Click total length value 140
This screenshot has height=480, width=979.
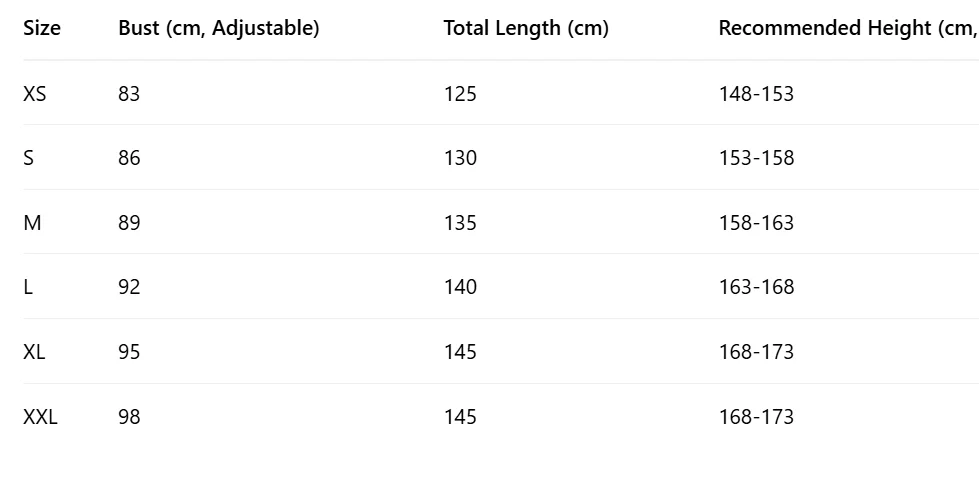[460, 287]
